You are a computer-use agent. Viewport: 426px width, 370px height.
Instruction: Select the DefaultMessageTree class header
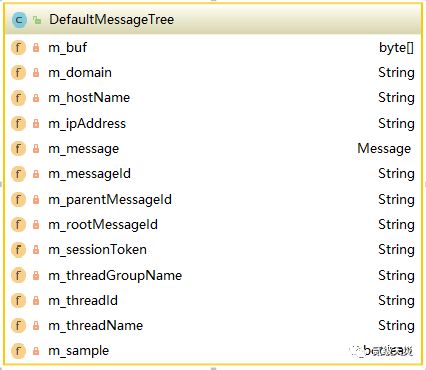pos(213,20)
